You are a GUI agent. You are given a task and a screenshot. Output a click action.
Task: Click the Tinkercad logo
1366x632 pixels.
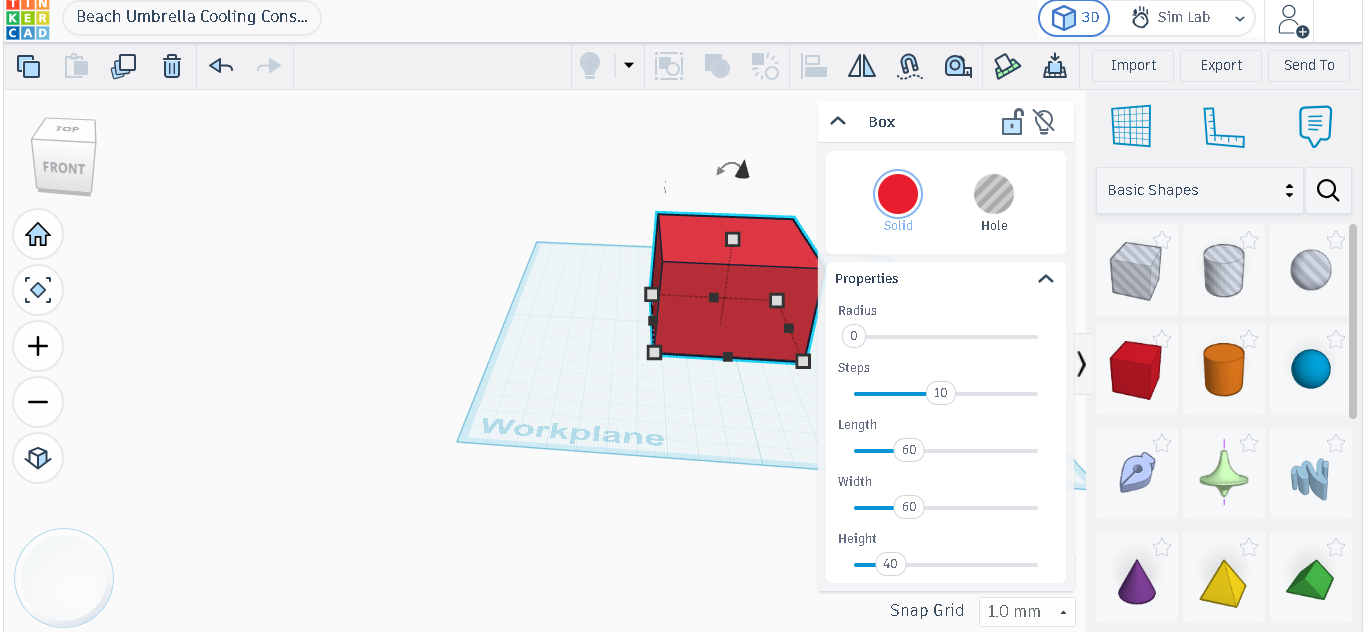tap(27, 19)
